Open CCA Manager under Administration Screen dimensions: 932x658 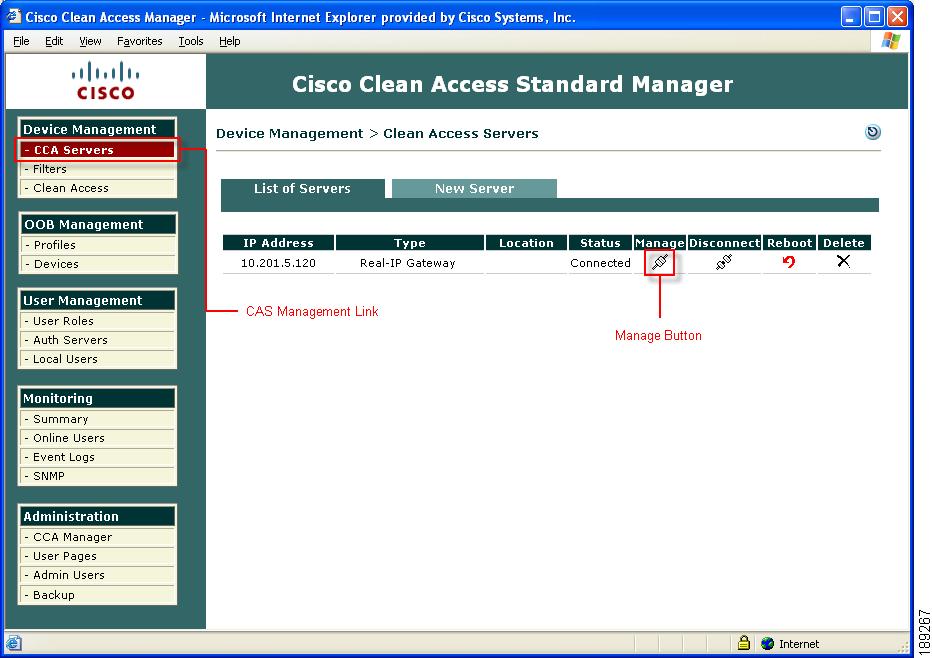click(97, 537)
